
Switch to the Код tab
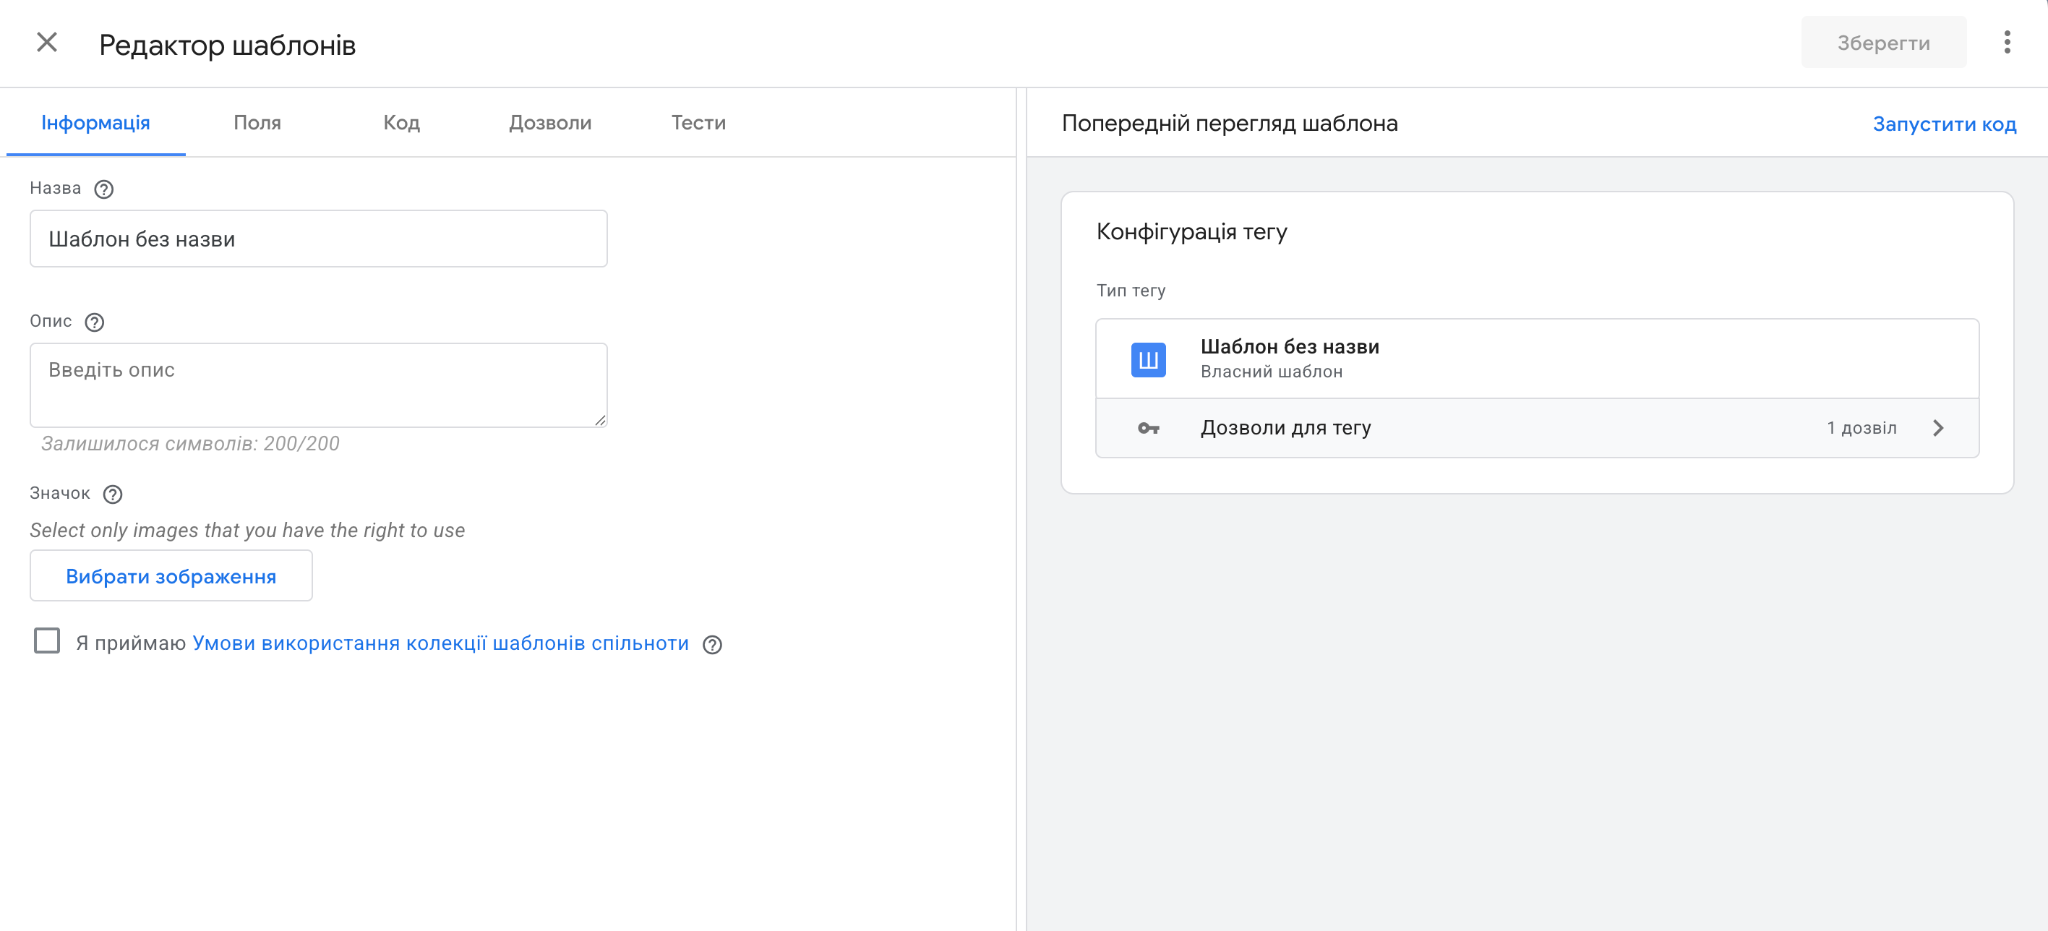400,122
